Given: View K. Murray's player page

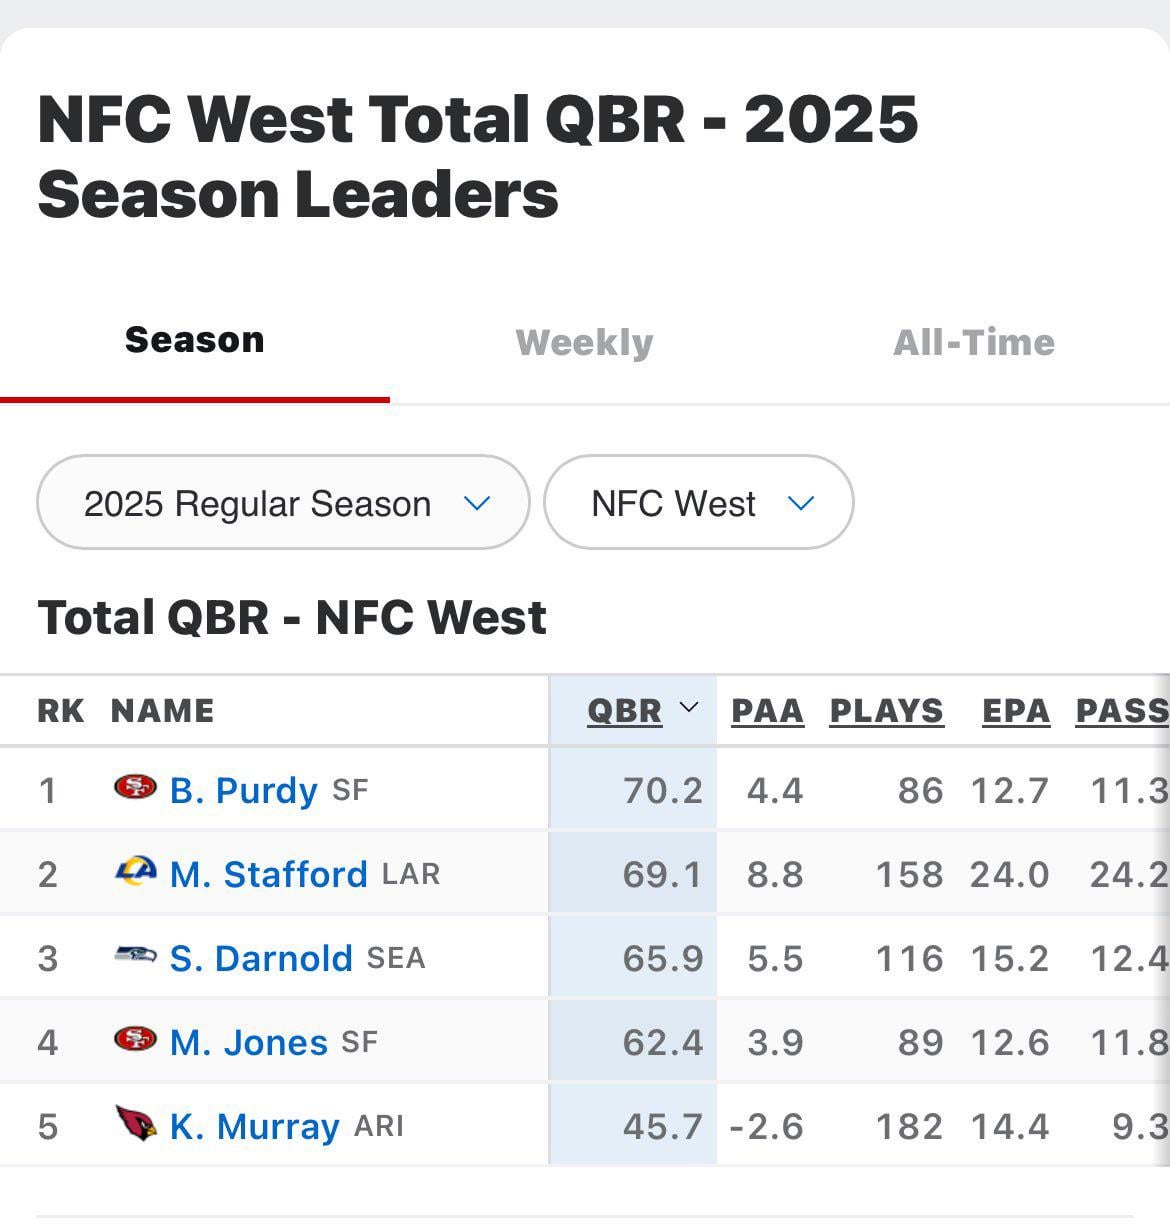Looking at the screenshot, I should (x=254, y=1127).
